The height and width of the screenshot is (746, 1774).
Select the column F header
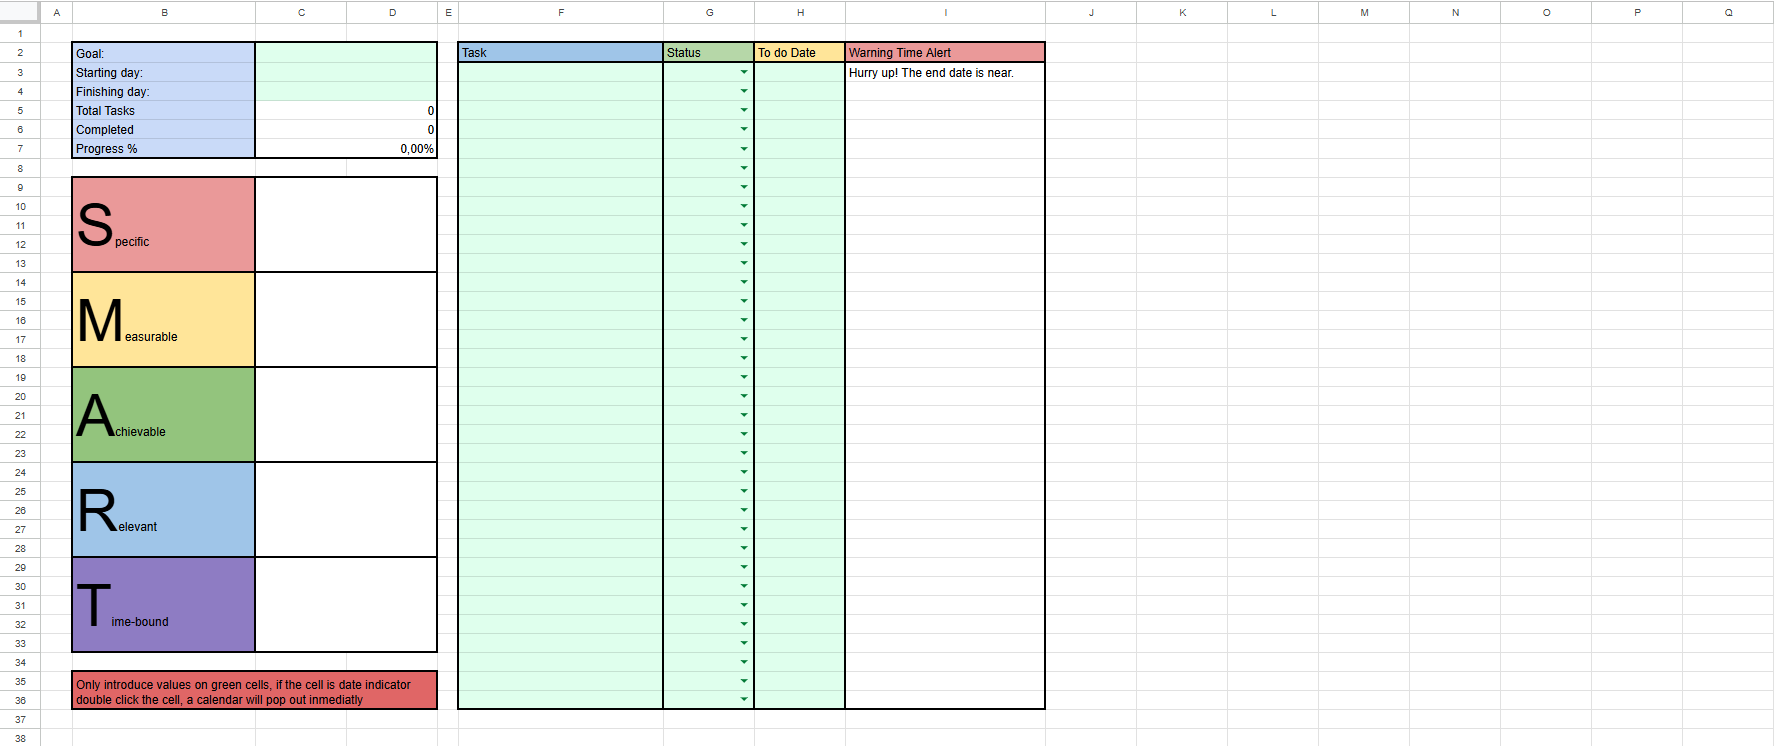pos(560,12)
